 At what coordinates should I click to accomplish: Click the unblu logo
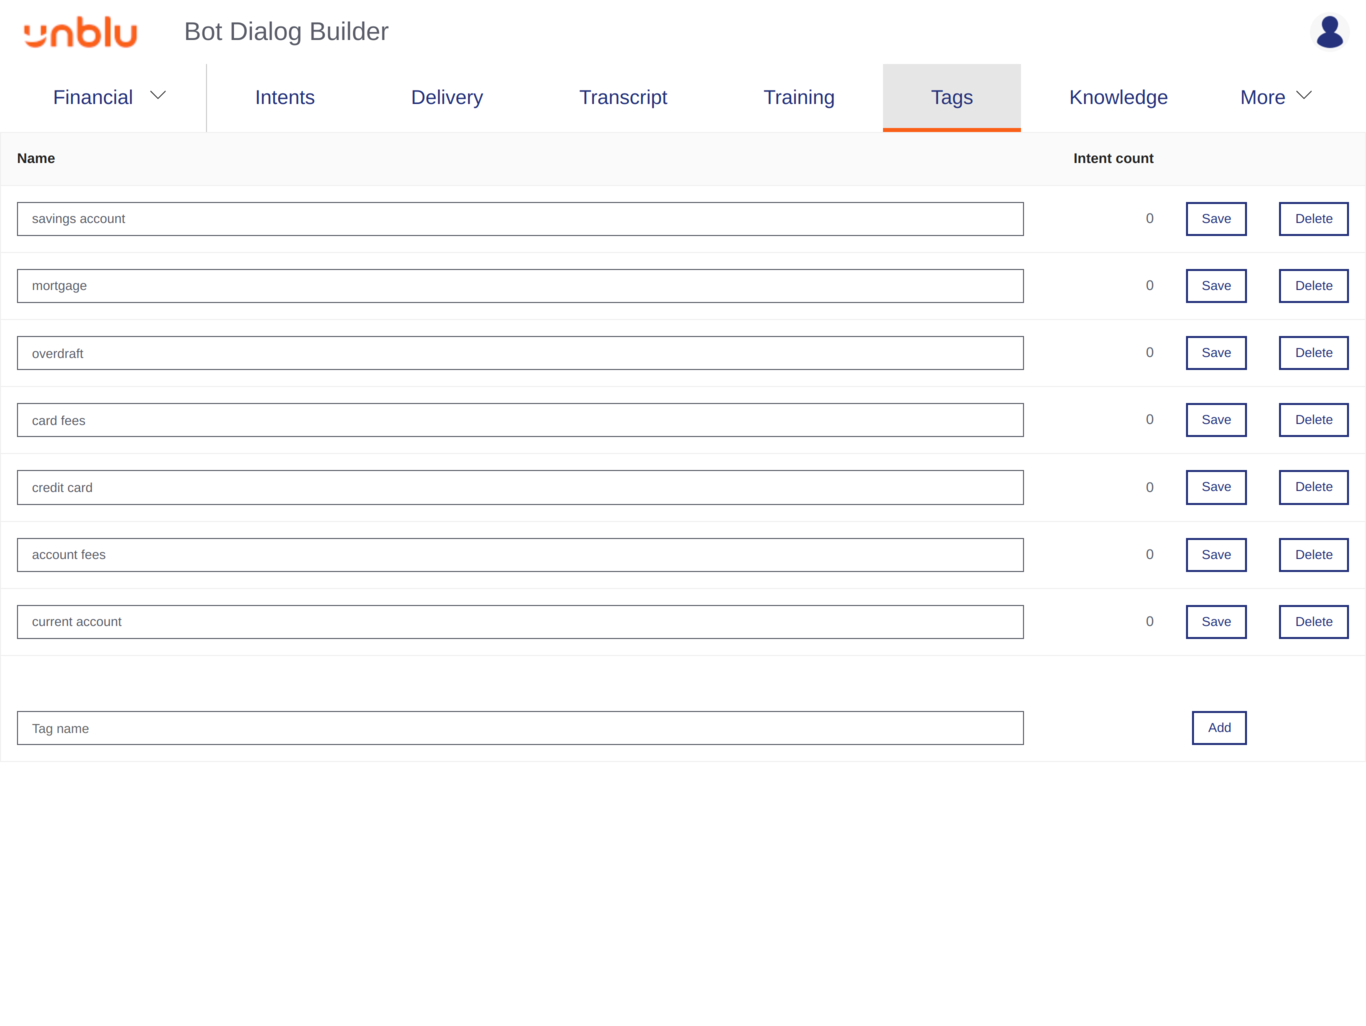pyautogui.click(x=81, y=31)
